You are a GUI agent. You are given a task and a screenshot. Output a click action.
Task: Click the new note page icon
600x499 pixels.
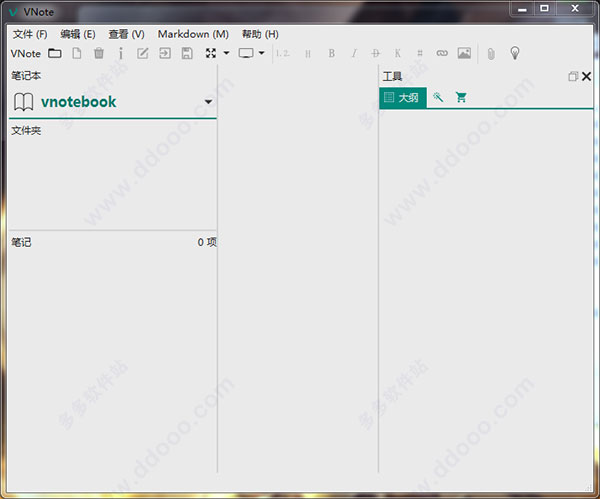click(77, 53)
